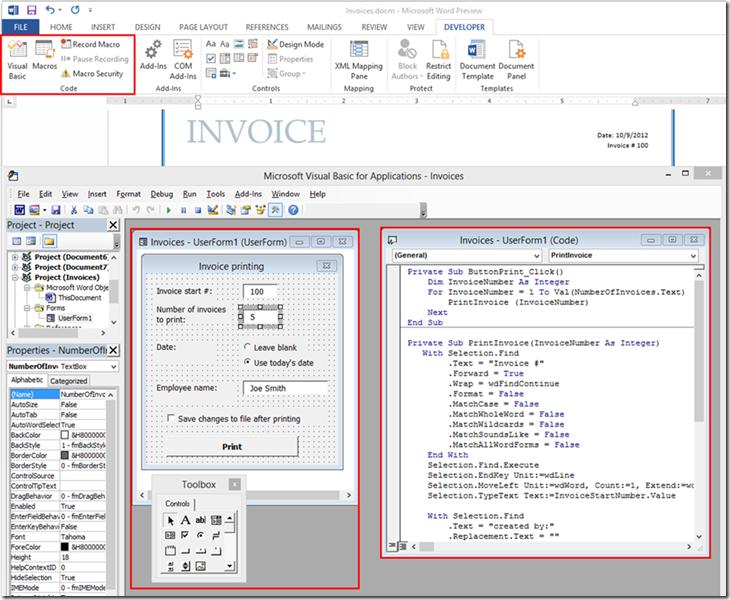Open Toolbox icon in VBA toolbar
This screenshot has width=730, height=600.
[x=276, y=210]
